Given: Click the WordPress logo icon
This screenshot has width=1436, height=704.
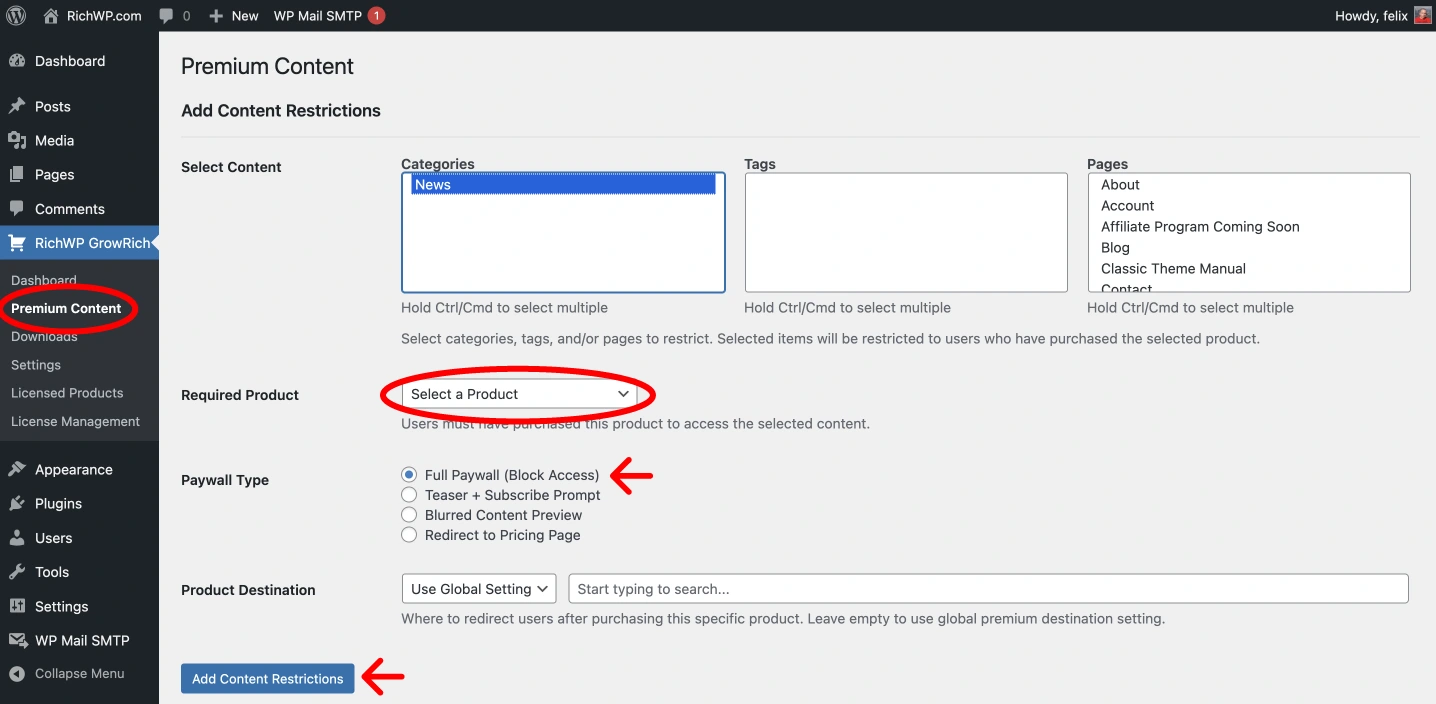Looking at the screenshot, I should click(16, 16).
